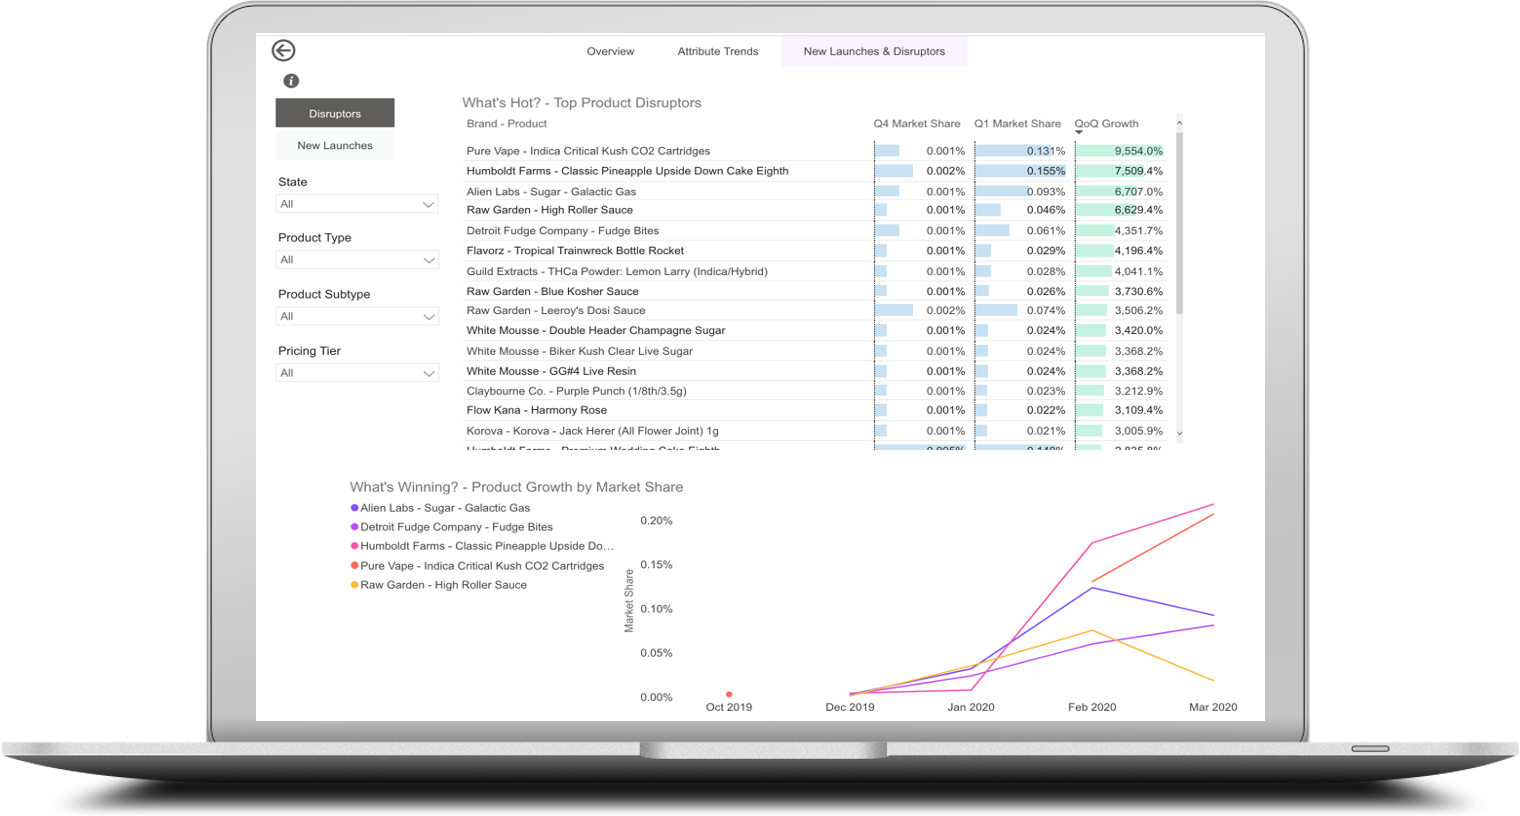The height and width of the screenshot is (816, 1520).
Task: Select the Disruptors button
Action: coord(335,113)
